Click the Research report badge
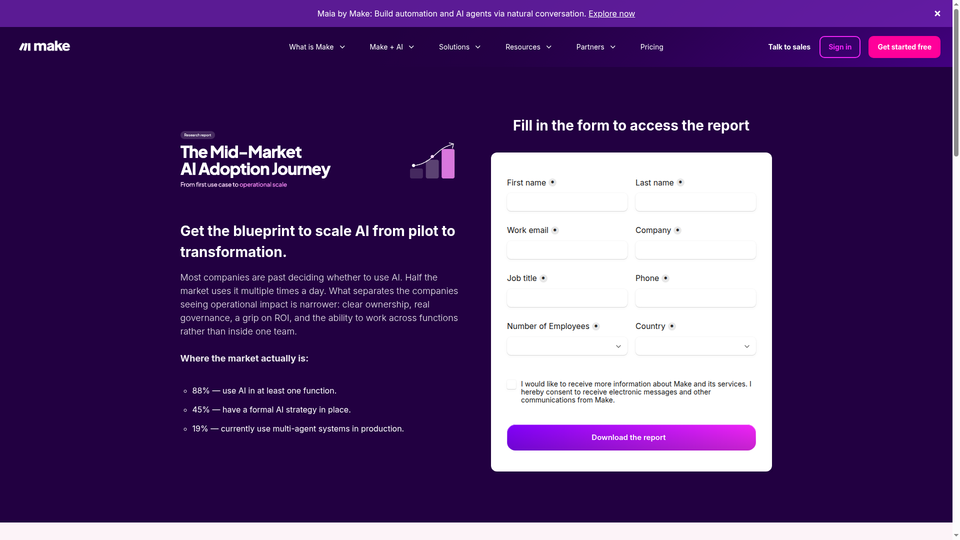Viewport: 960px width, 540px height. 197,135
